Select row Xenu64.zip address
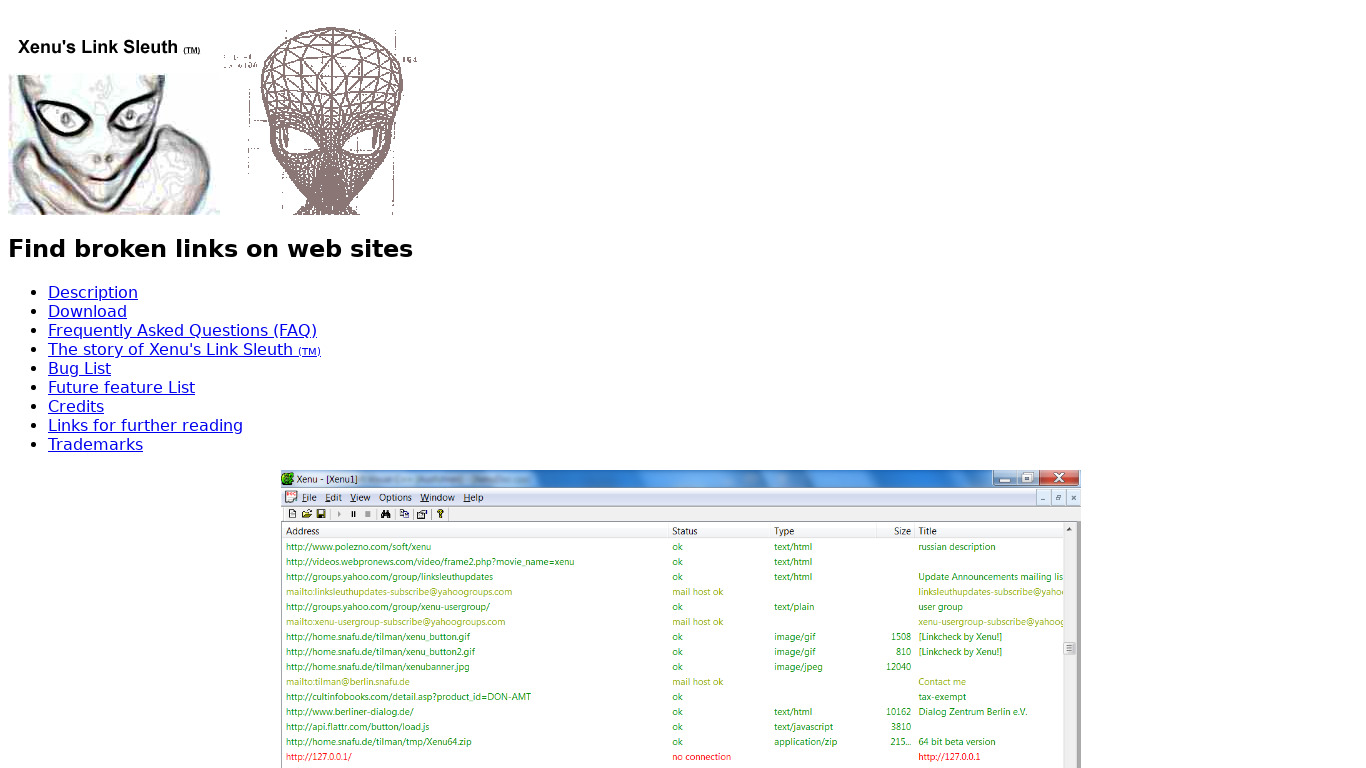 pyautogui.click(x=379, y=742)
